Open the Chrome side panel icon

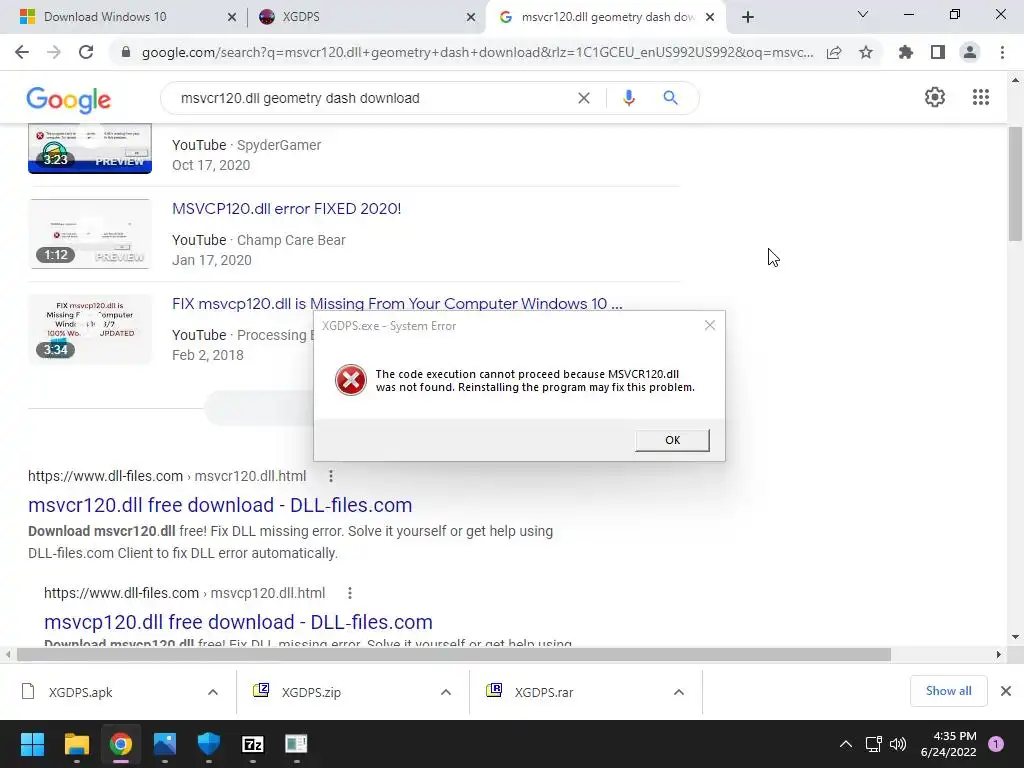938,52
